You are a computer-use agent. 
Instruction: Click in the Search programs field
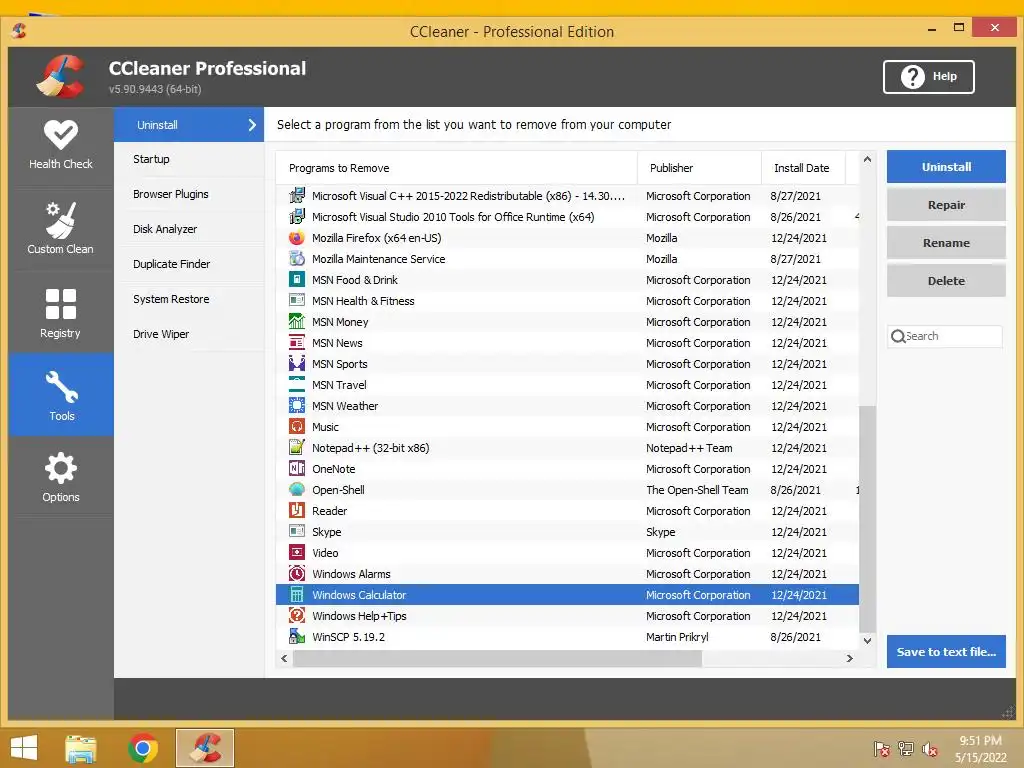click(x=945, y=336)
